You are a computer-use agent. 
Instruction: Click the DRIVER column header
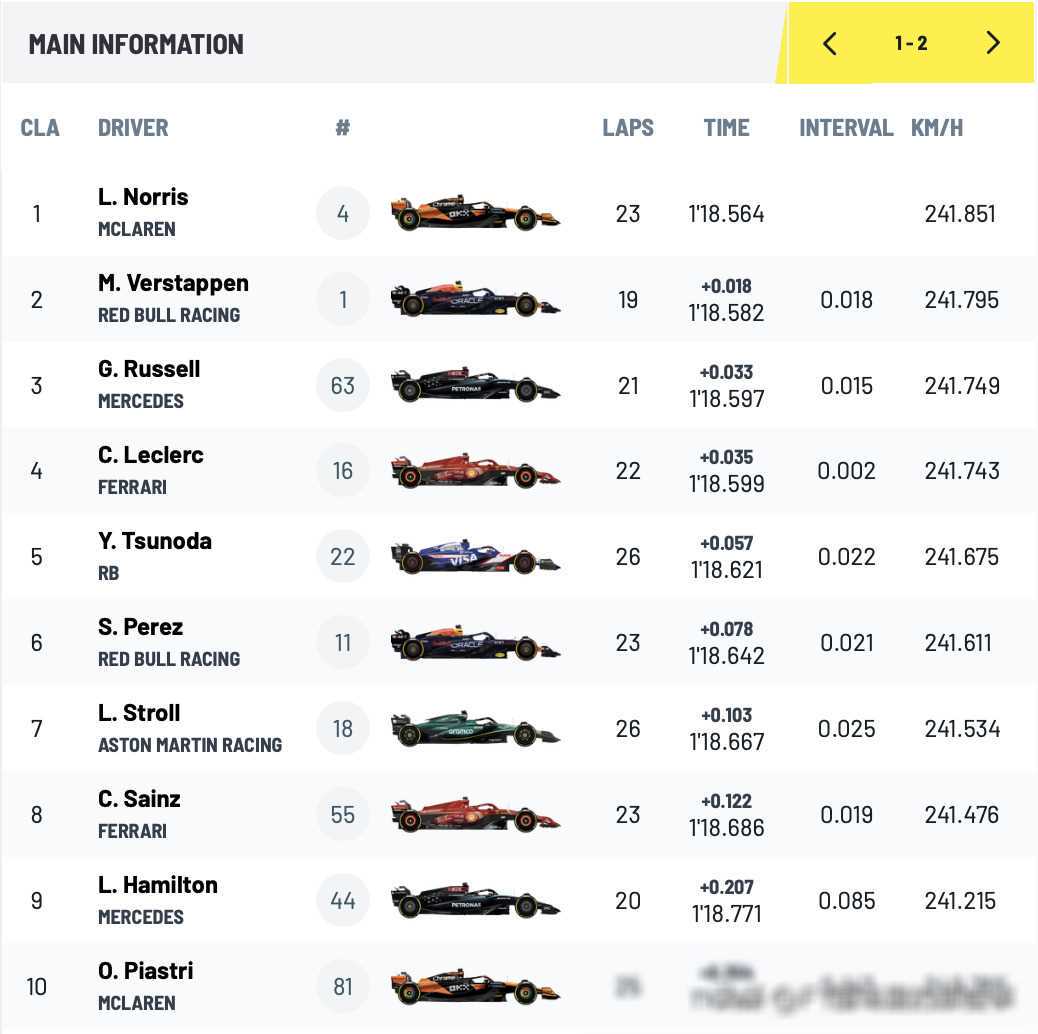133,128
